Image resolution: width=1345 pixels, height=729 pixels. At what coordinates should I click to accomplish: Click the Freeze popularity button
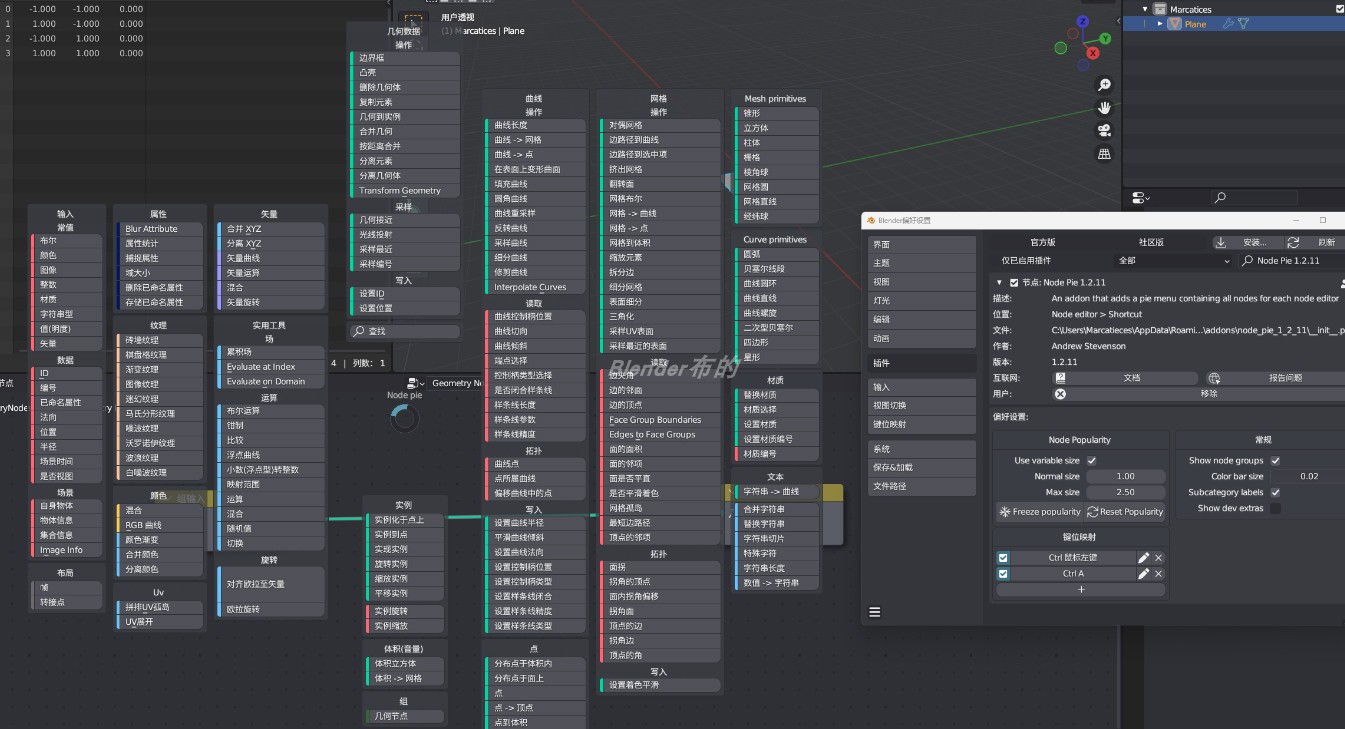pos(1039,512)
